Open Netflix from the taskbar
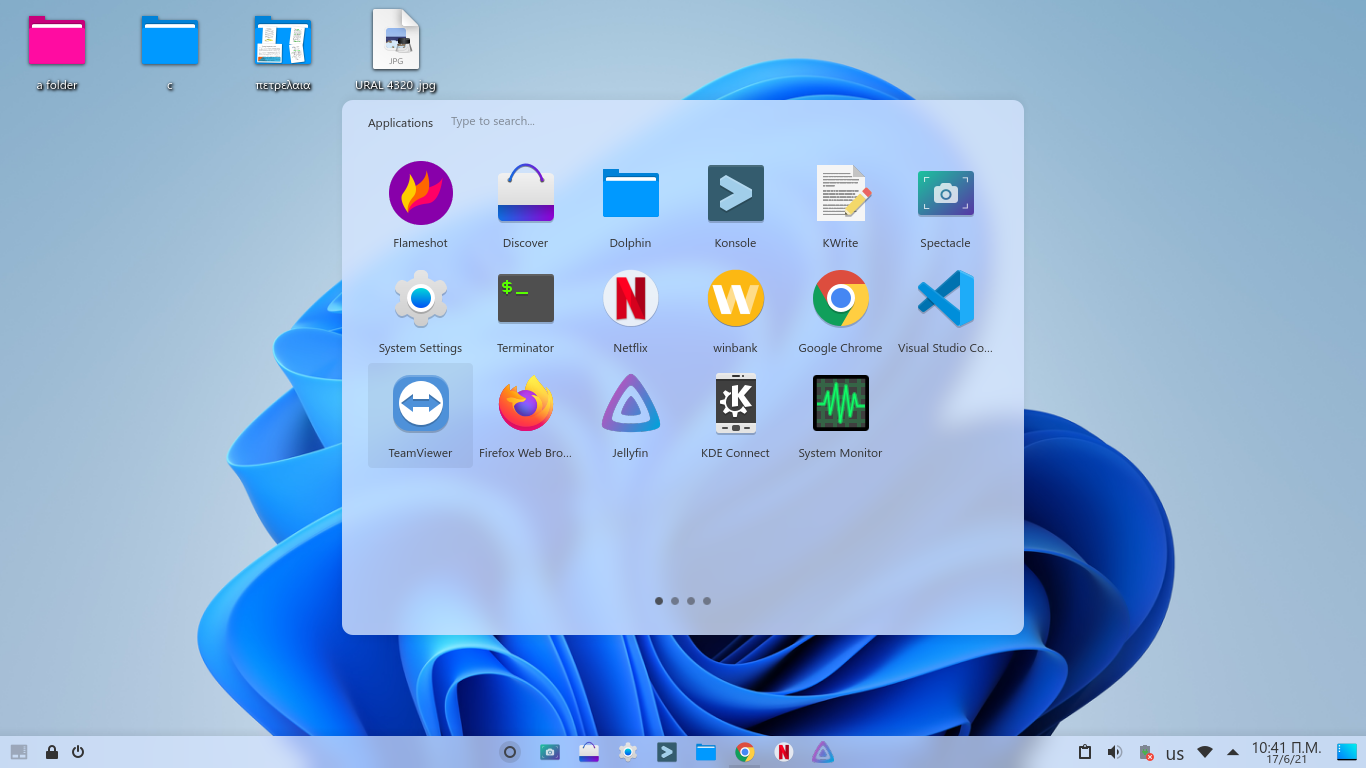 coord(784,752)
